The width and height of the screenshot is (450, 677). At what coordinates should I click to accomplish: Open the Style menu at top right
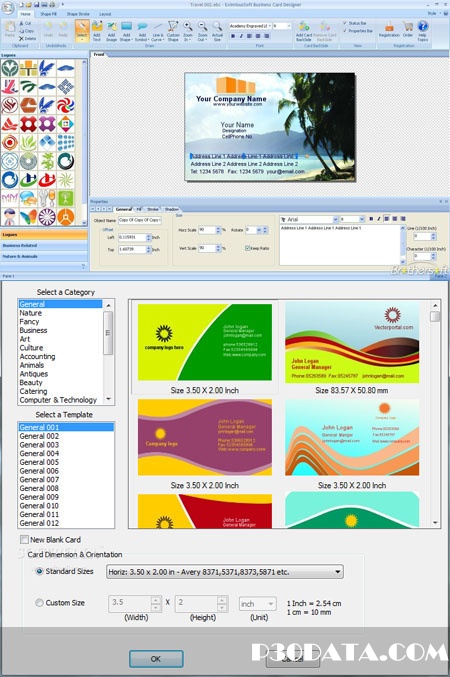(433, 13)
